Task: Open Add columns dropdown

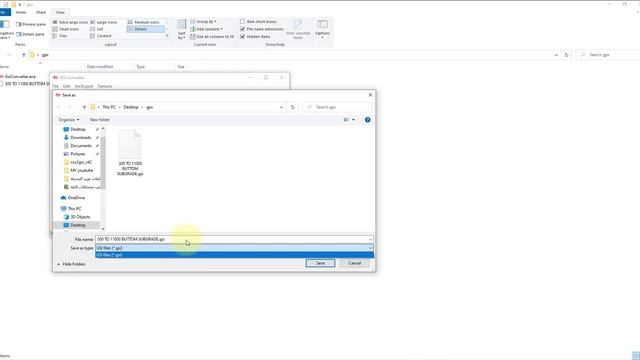Action: click(207, 29)
